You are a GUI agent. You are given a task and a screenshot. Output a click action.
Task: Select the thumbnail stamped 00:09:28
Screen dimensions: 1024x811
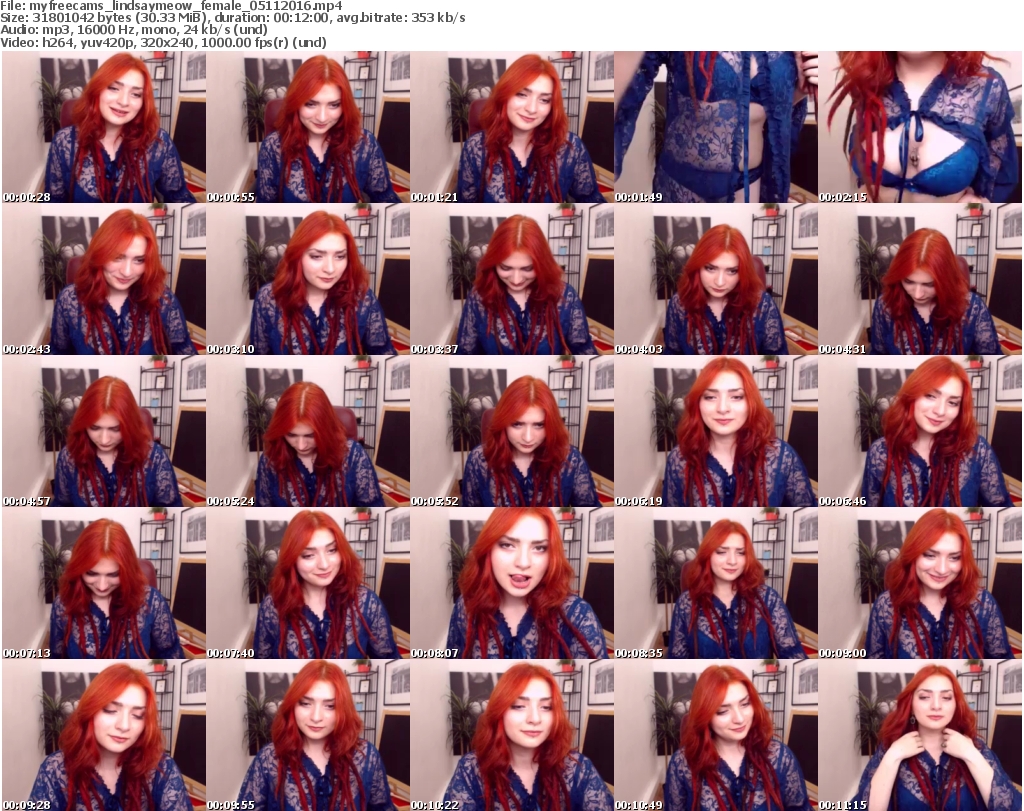click(x=103, y=735)
